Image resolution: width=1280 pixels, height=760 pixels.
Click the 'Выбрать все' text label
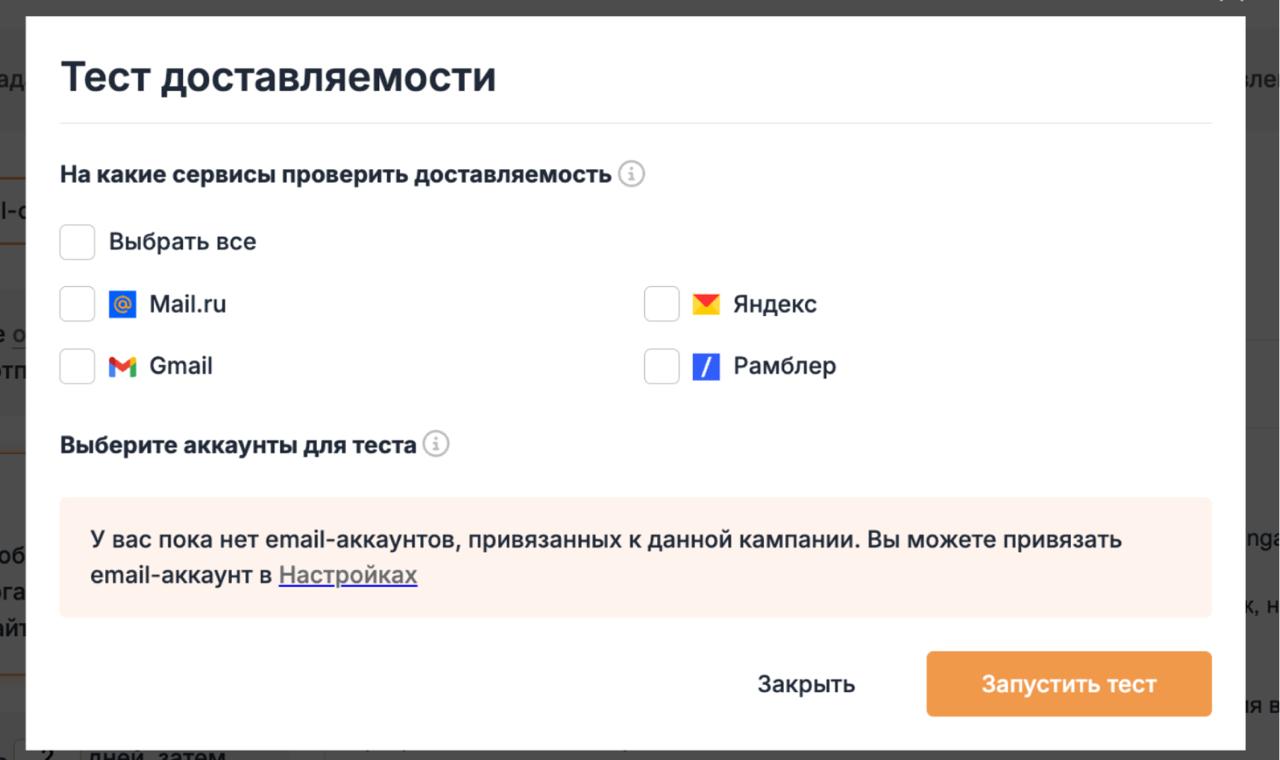pyautogui.click(x=182, y=242)
